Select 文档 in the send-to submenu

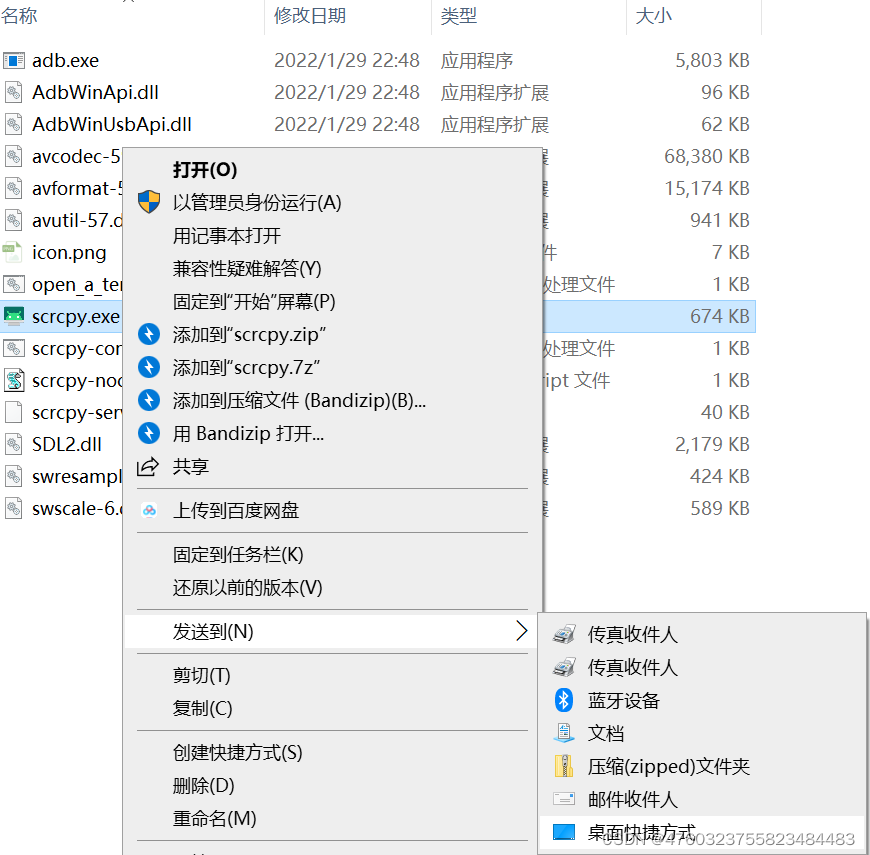click(606, 733)
